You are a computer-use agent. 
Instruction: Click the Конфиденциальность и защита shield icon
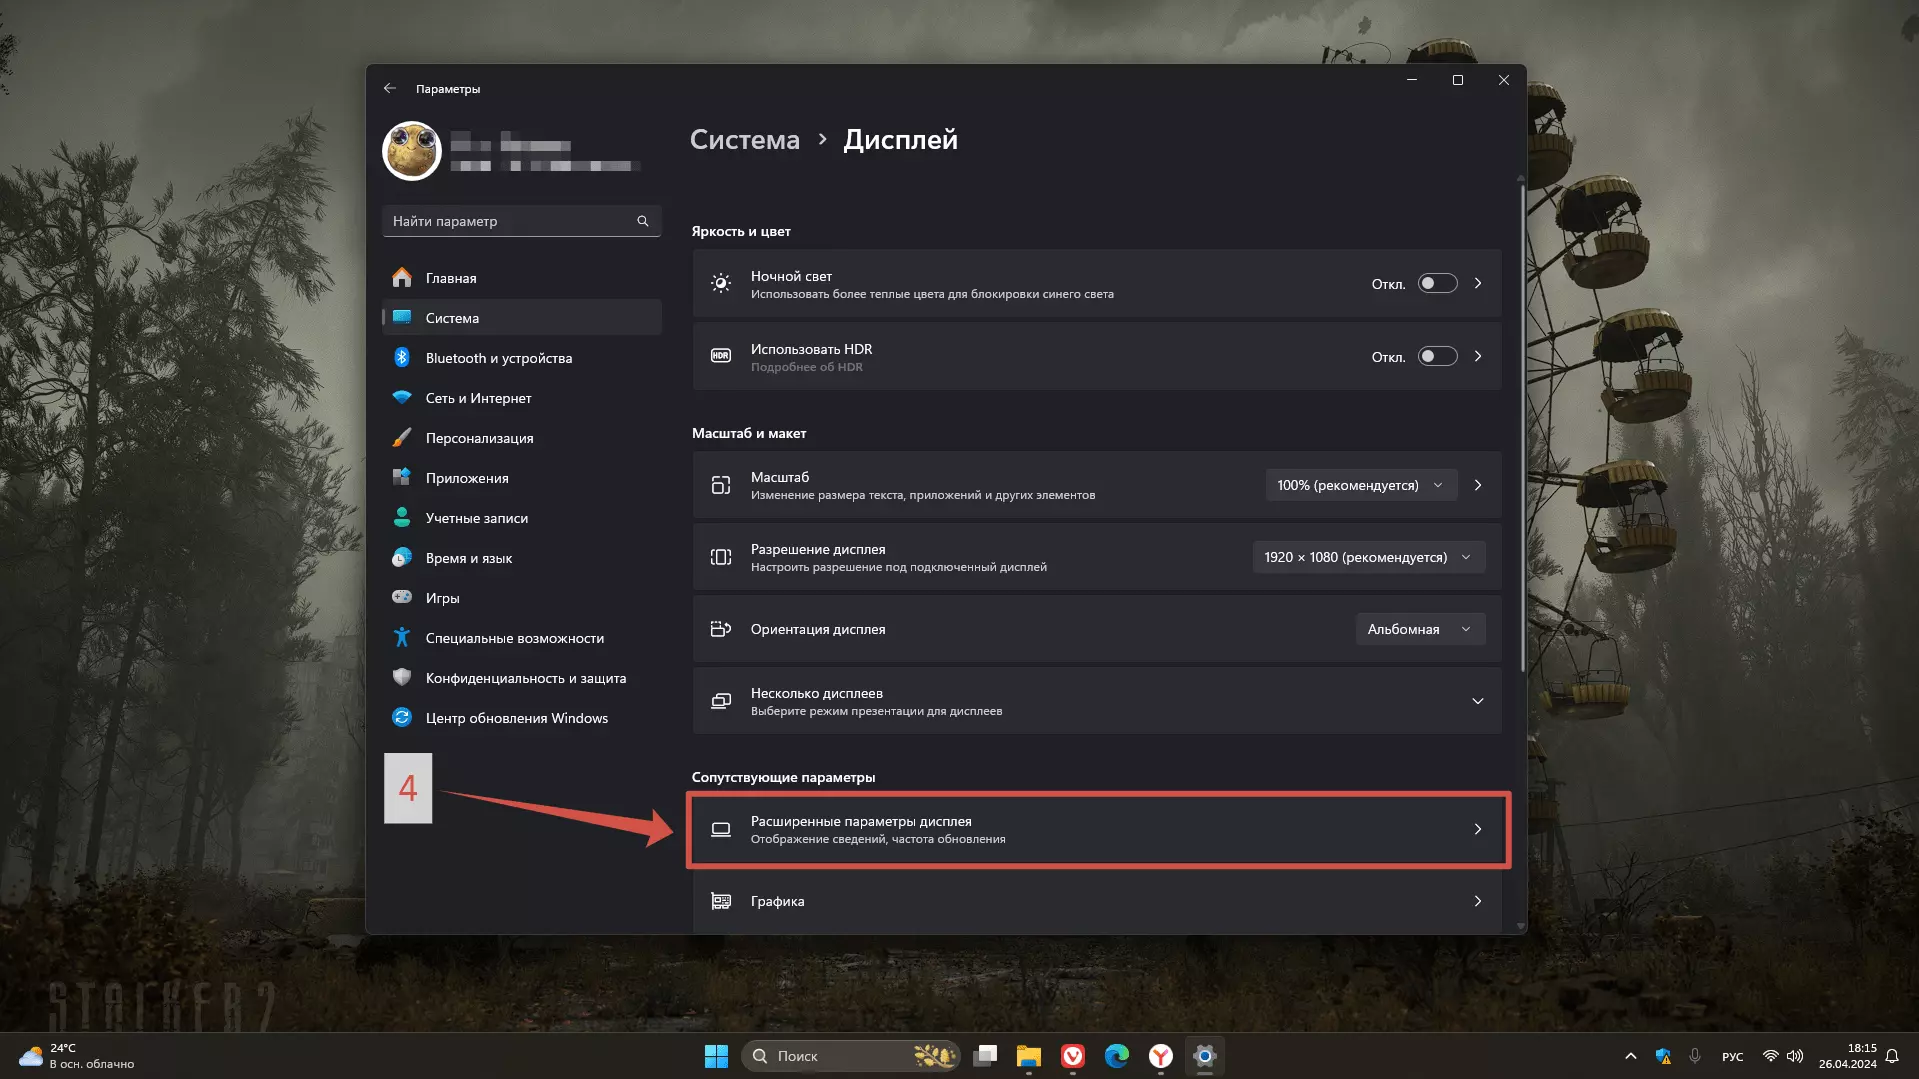point(402,678)
